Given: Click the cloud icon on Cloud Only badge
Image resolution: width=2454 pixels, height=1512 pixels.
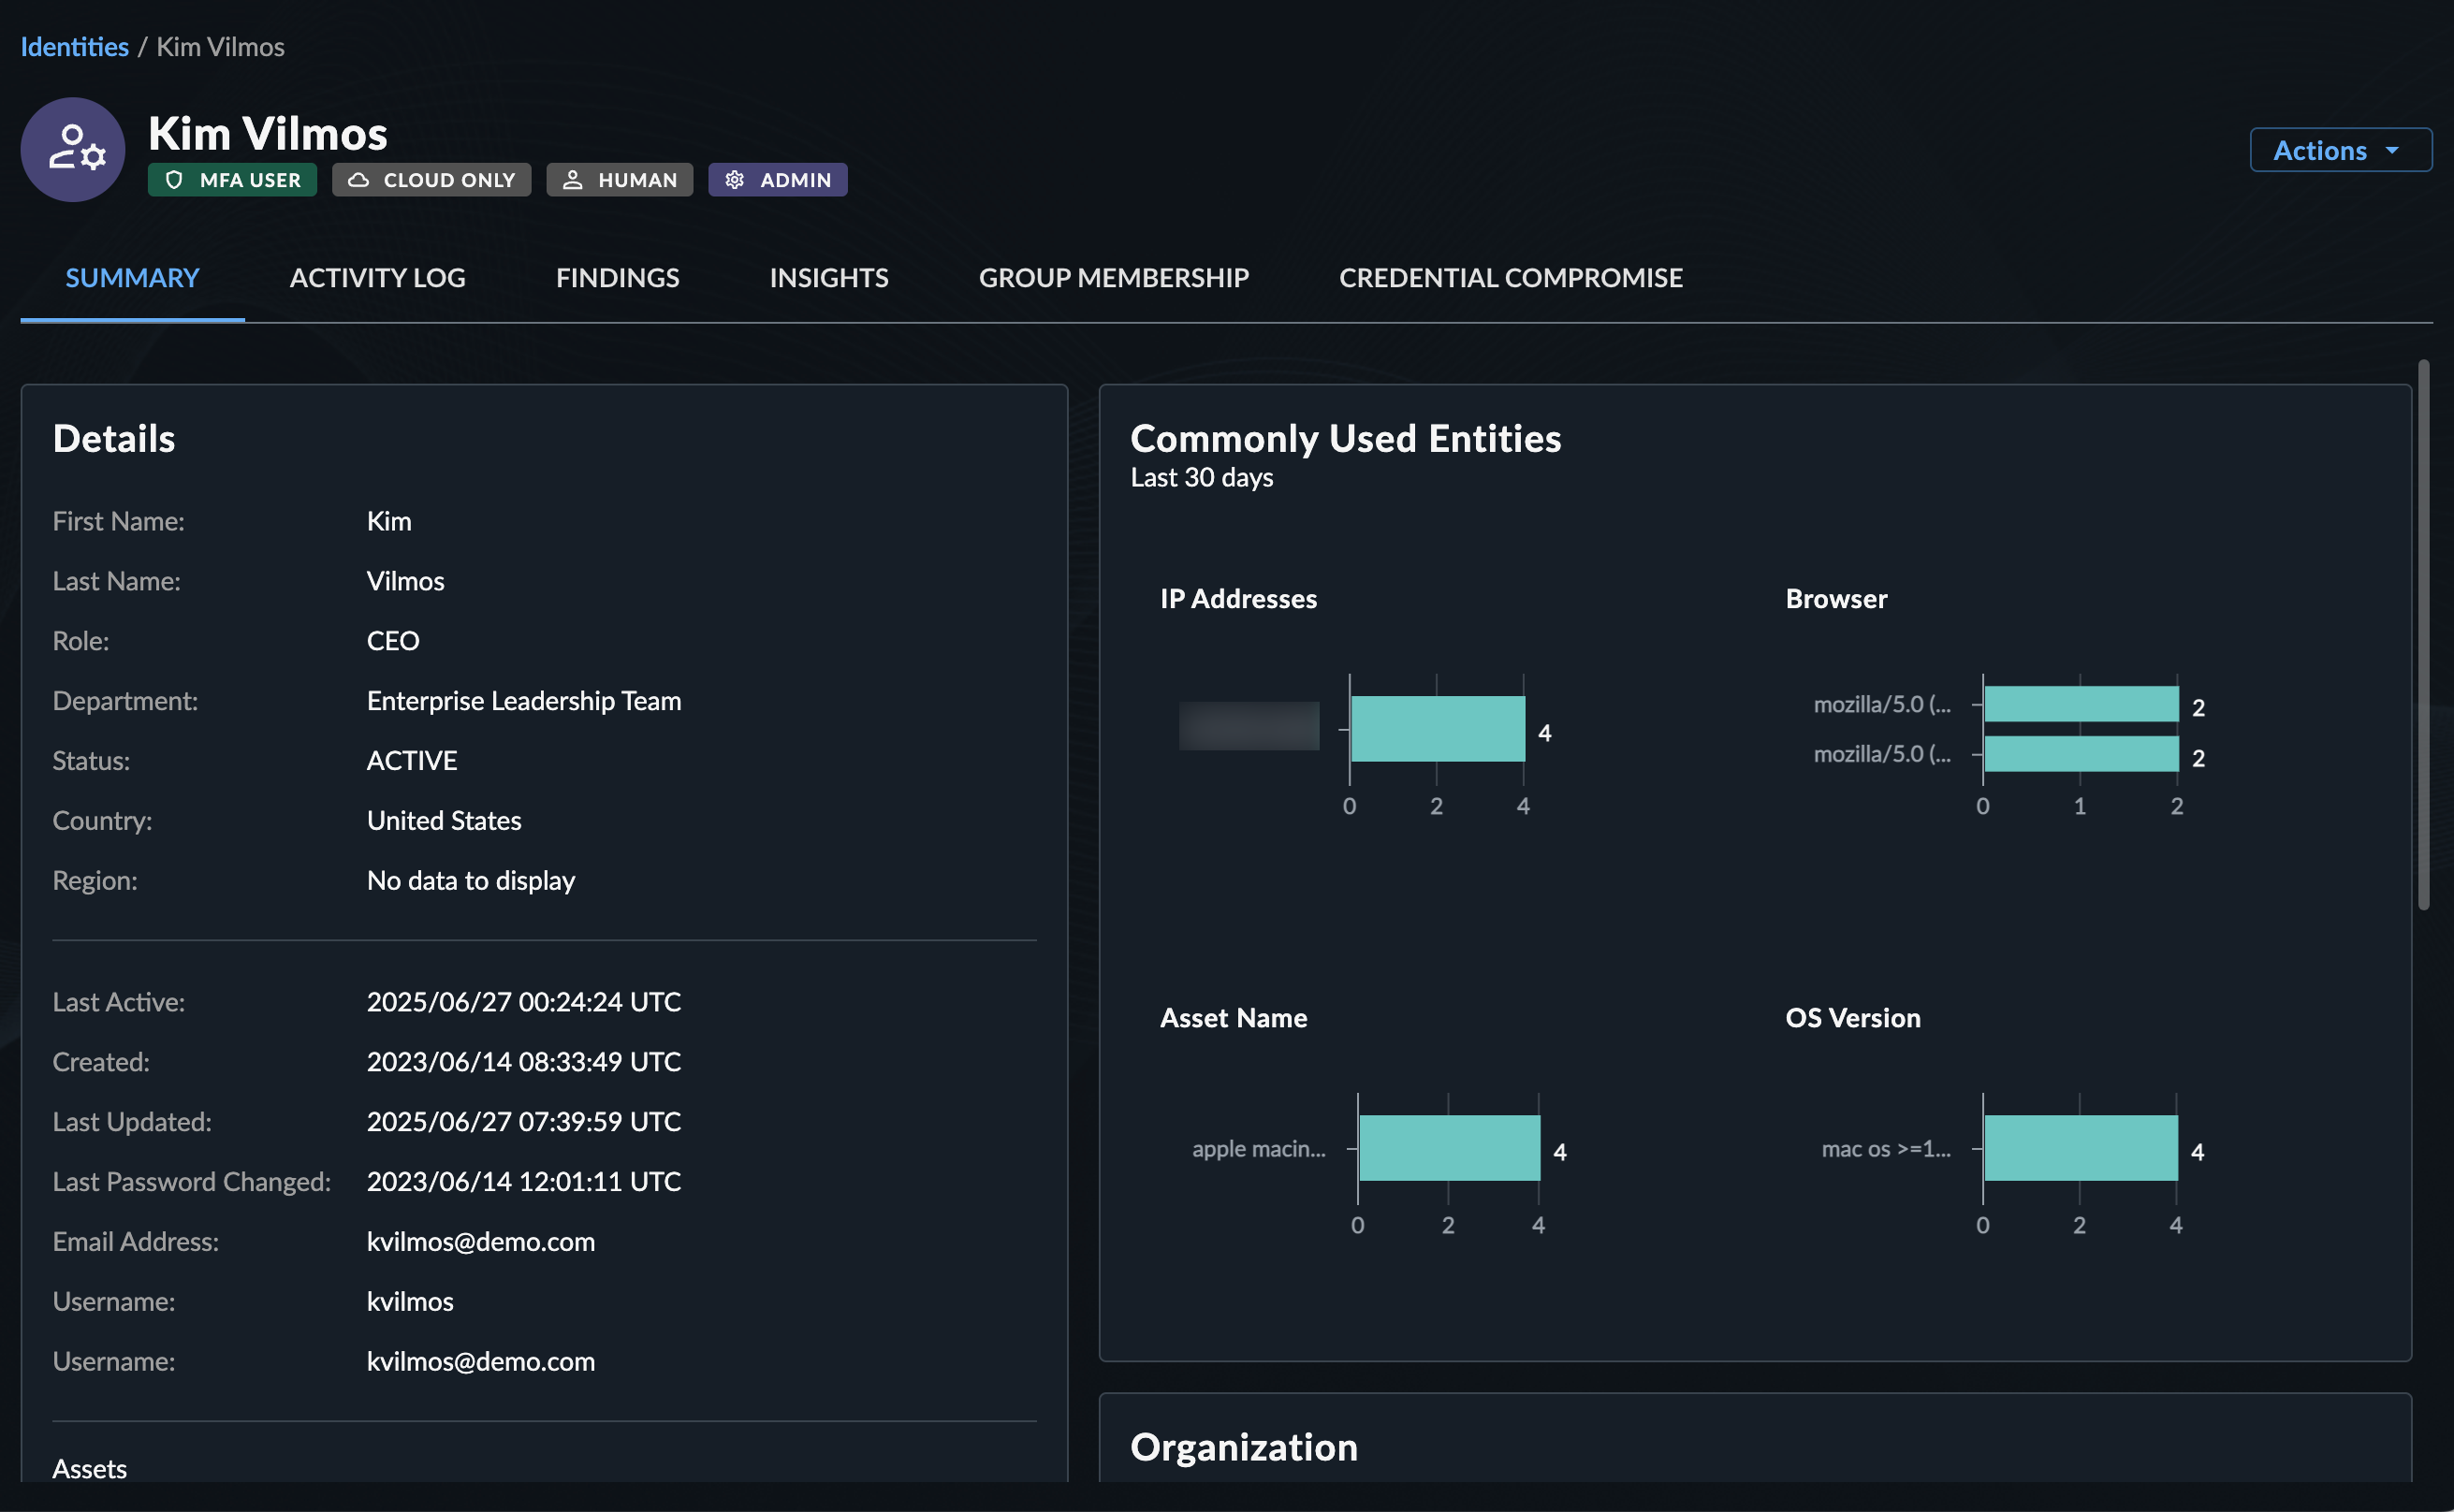Looking at the screenshot, I should [358, 180].
